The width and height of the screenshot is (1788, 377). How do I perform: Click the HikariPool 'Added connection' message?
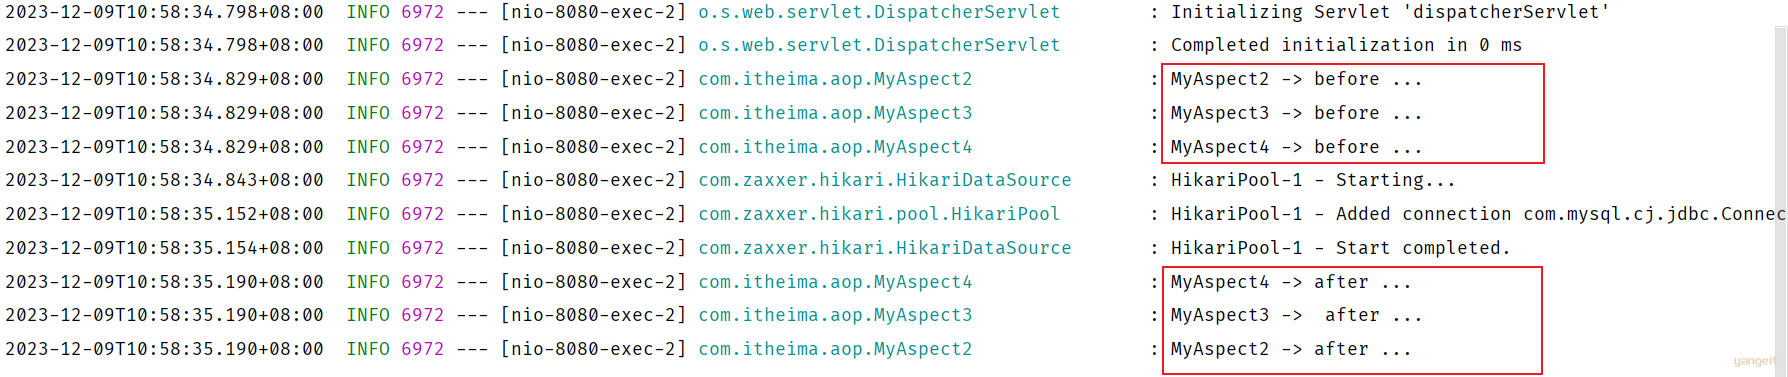pyautogui.click(x=1478, y=214)
